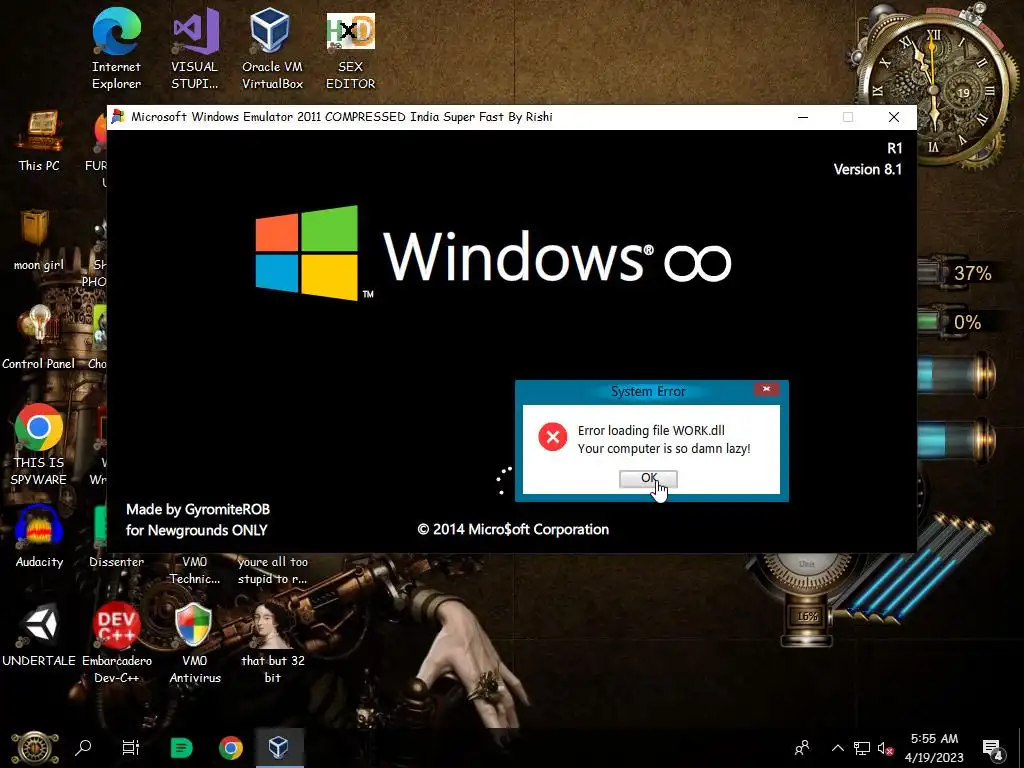Minimize the Windows Emulator window

[803, 117]
